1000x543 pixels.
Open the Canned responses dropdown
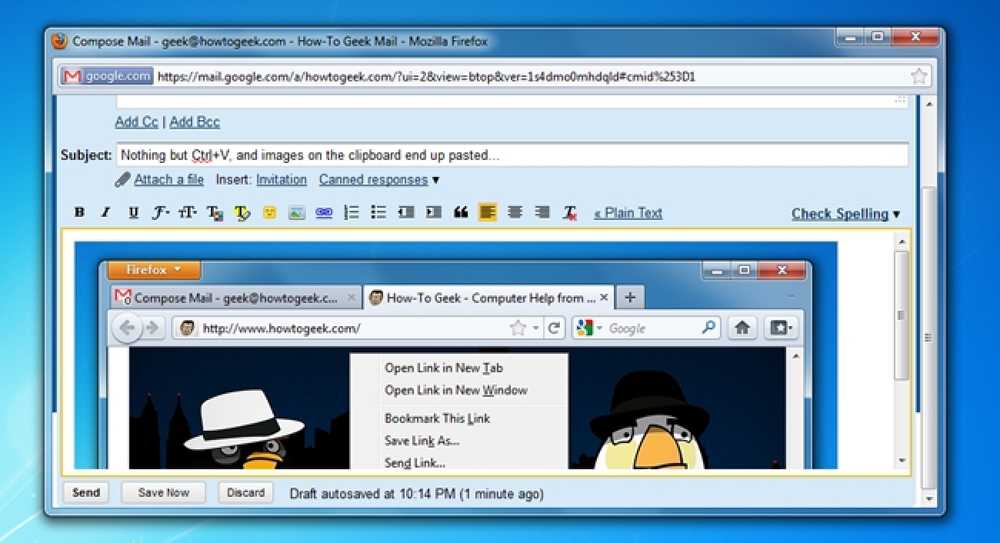click(379, 180)
